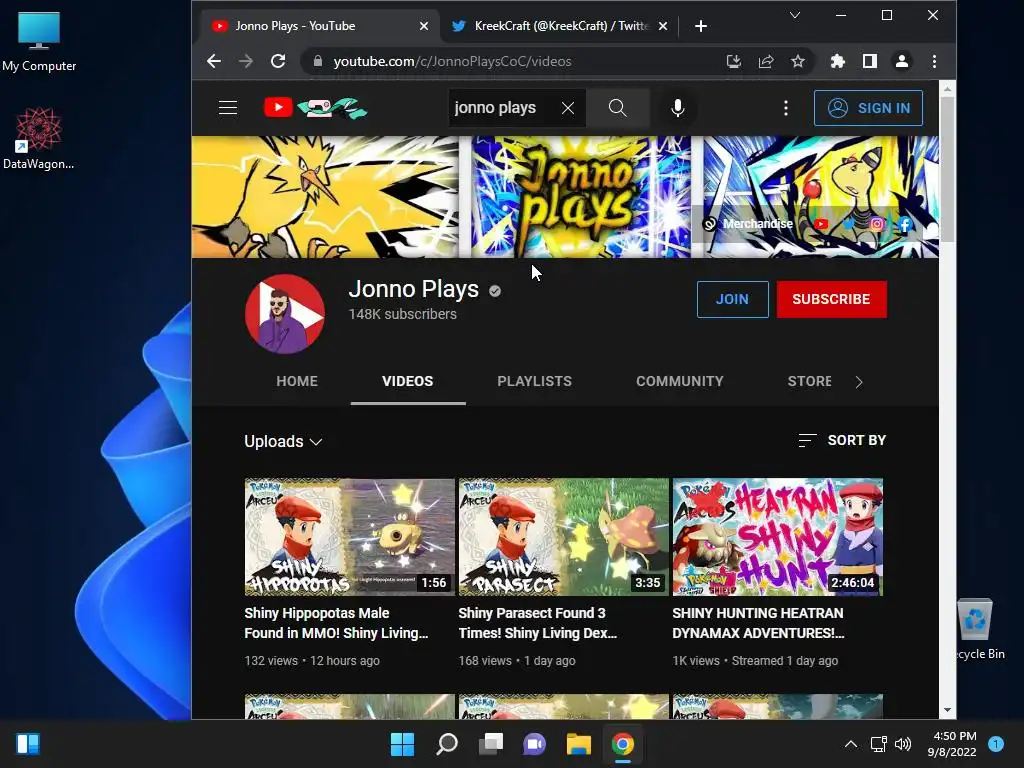This screenshot has width=1024, height=768.
Task: Go back to previous page in Chrome
Action: click(x=214, y=61)
